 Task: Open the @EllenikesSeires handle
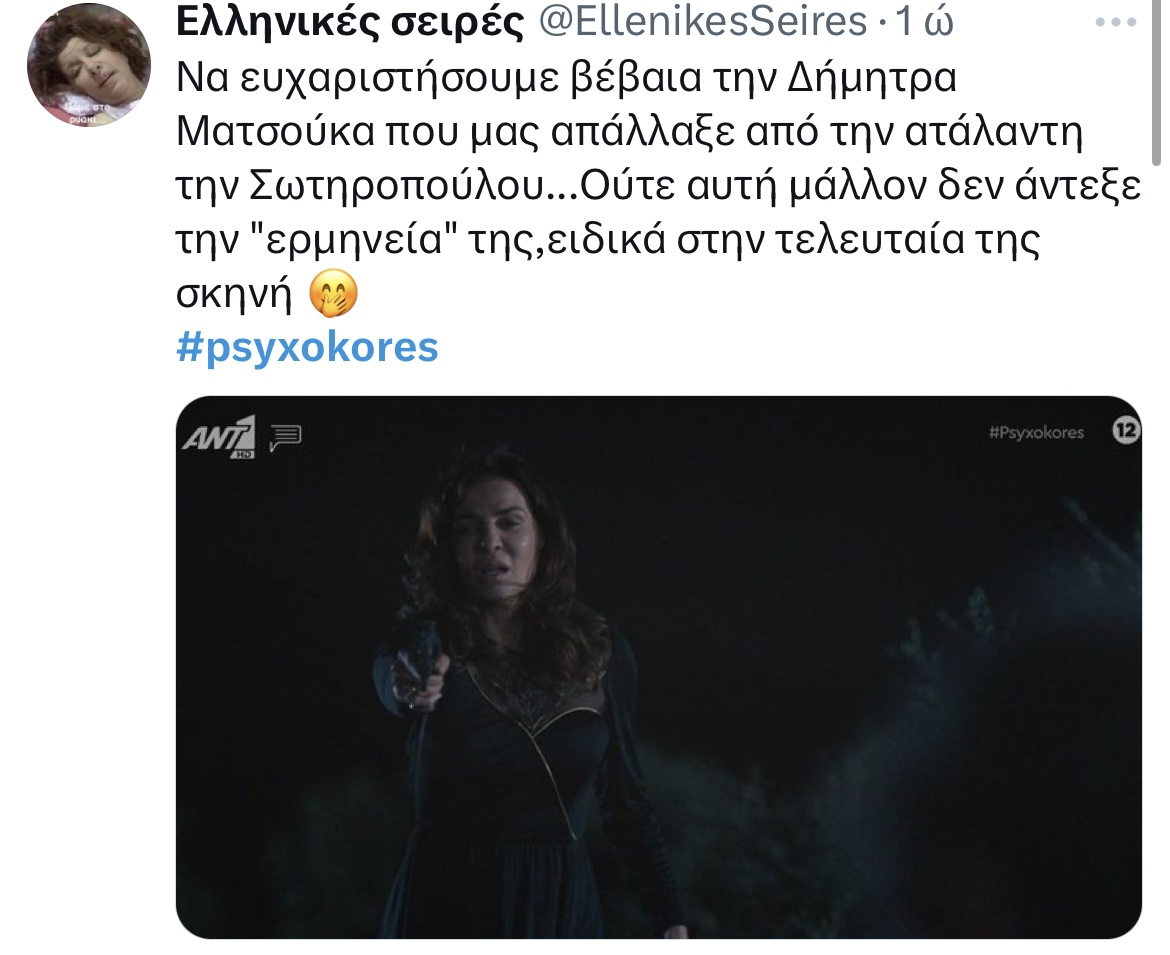[702, 21]
